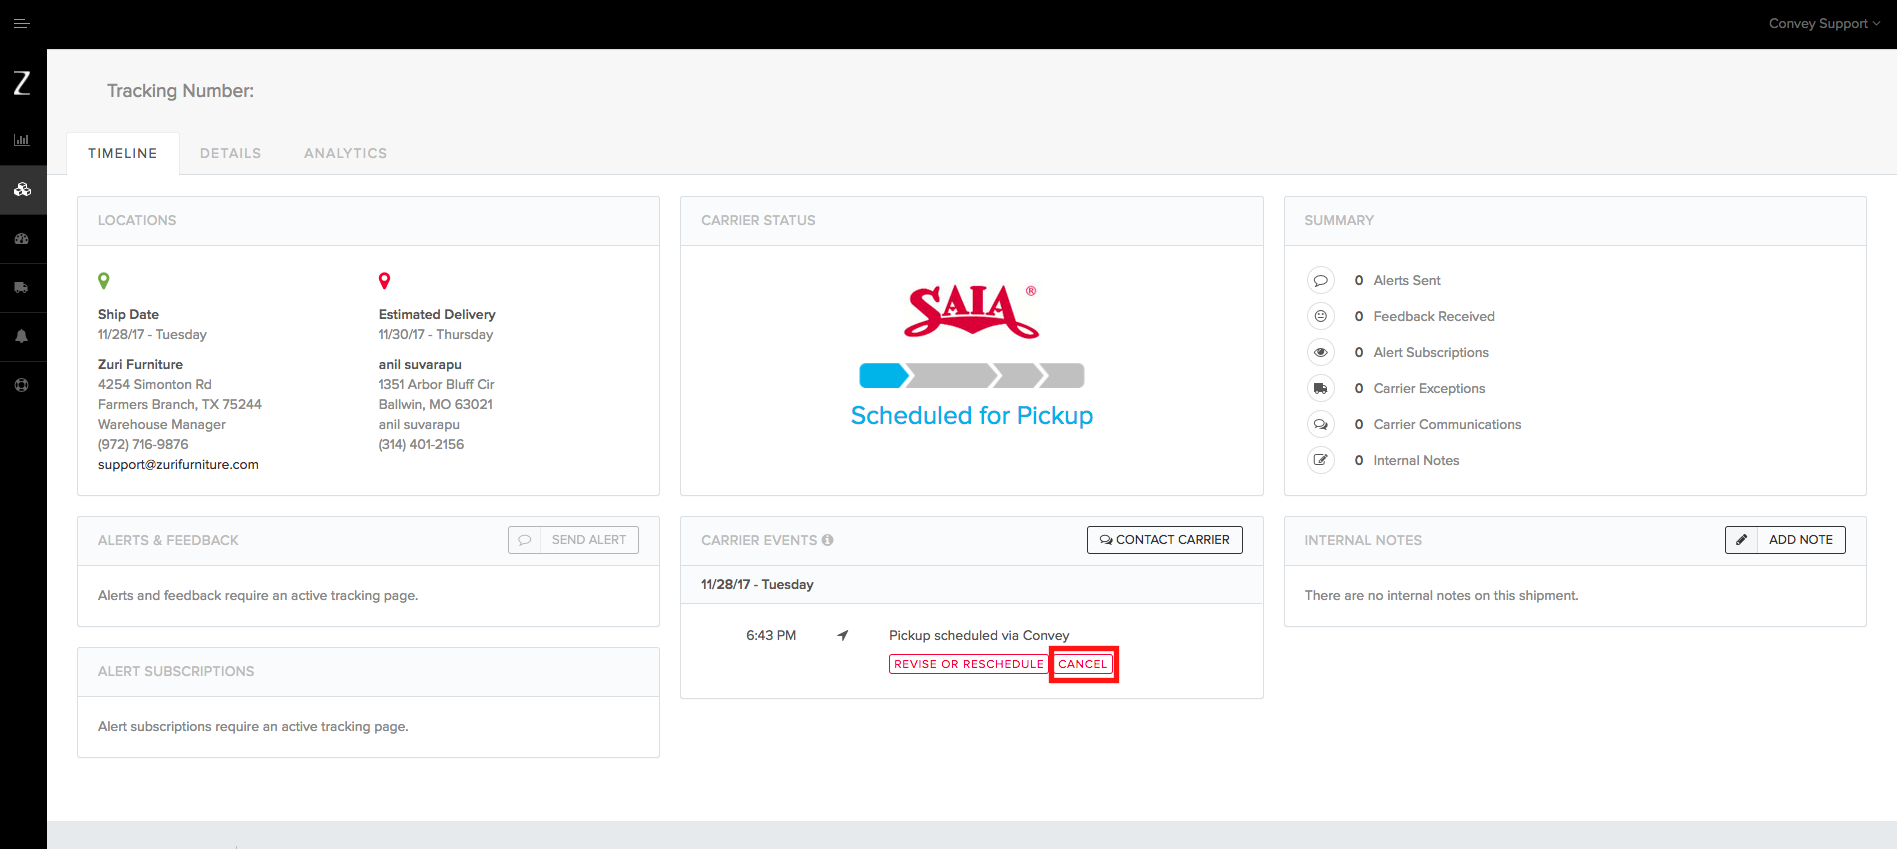Click the truck icon beside Carrier Exceptions
The image size is (1897, 849).
(1321, 389)
